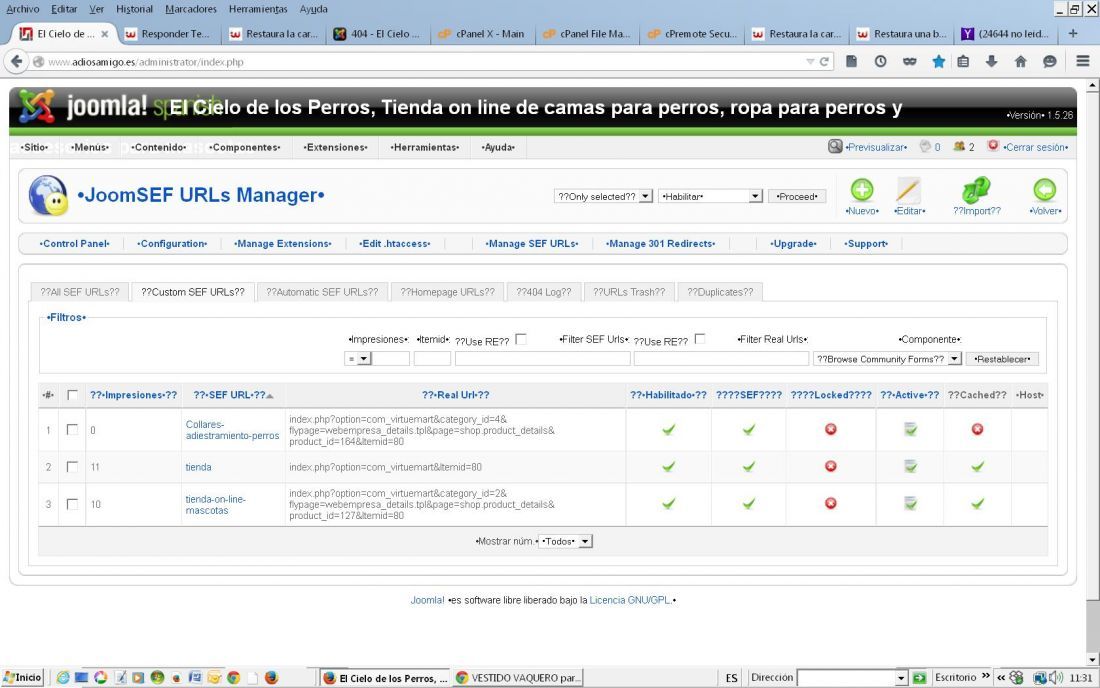Open tienda-on-line-mascotas SEF URL link
Image resolution: width=1100 pixels, height=688 pixels.
point(215,504)
